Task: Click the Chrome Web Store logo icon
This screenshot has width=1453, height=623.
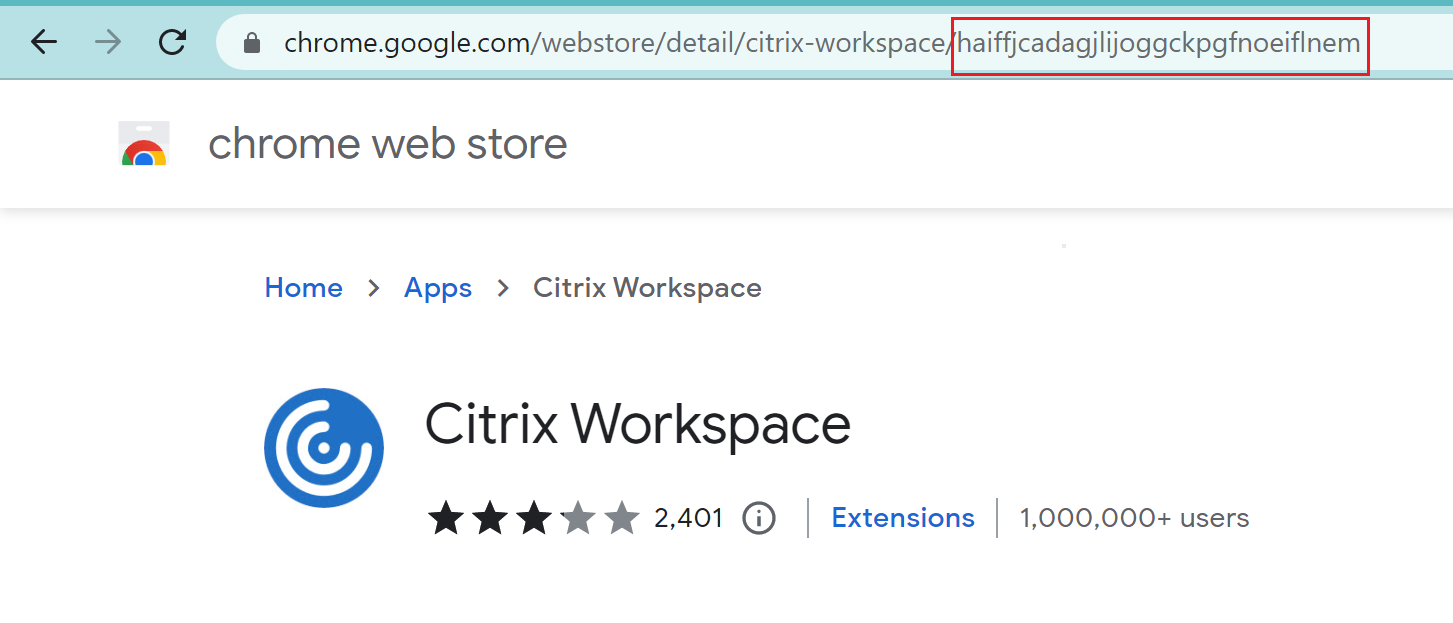Action: coord(144,143)
